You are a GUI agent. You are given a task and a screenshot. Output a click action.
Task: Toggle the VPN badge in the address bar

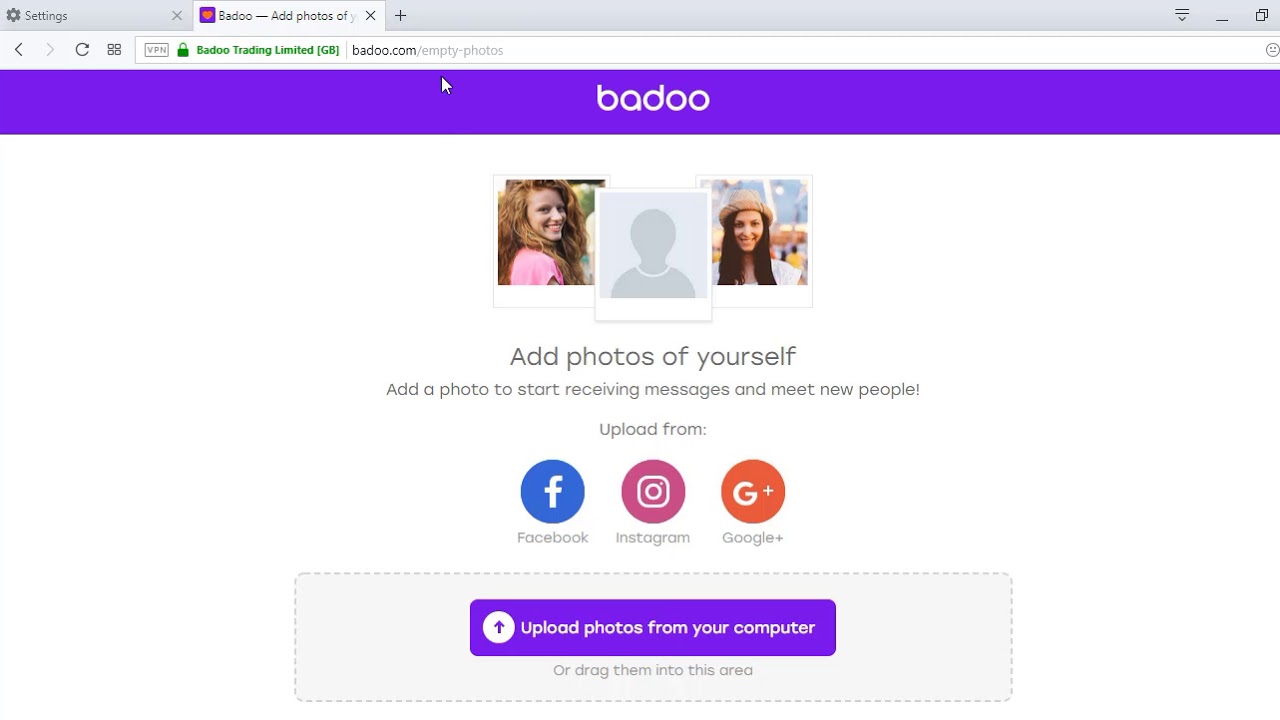(157, 50)
